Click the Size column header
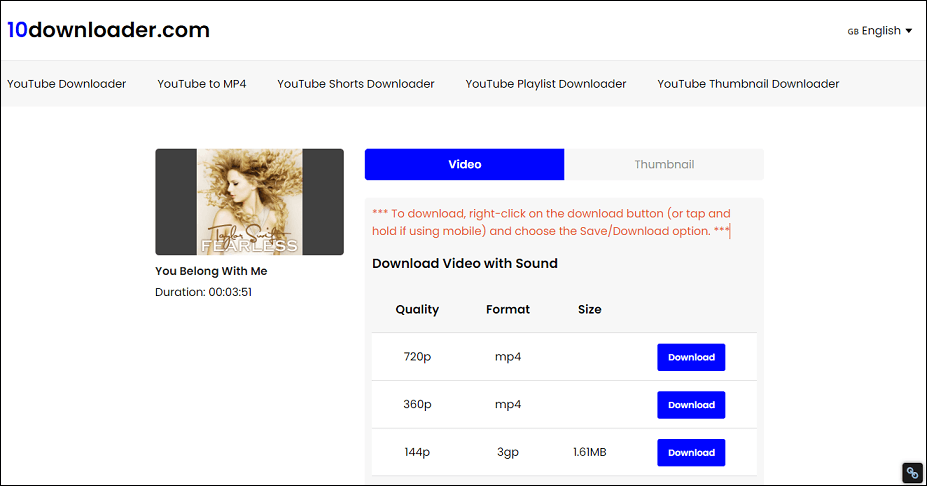This screenshot has width=927, height=486. tap(589, 309)
